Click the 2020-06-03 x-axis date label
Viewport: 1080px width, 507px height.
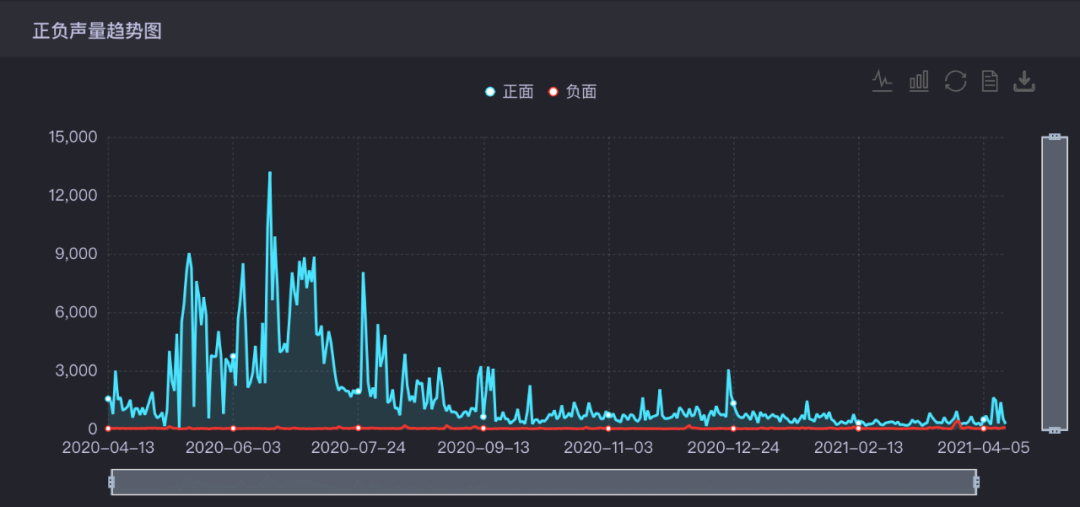pos(233,447)
